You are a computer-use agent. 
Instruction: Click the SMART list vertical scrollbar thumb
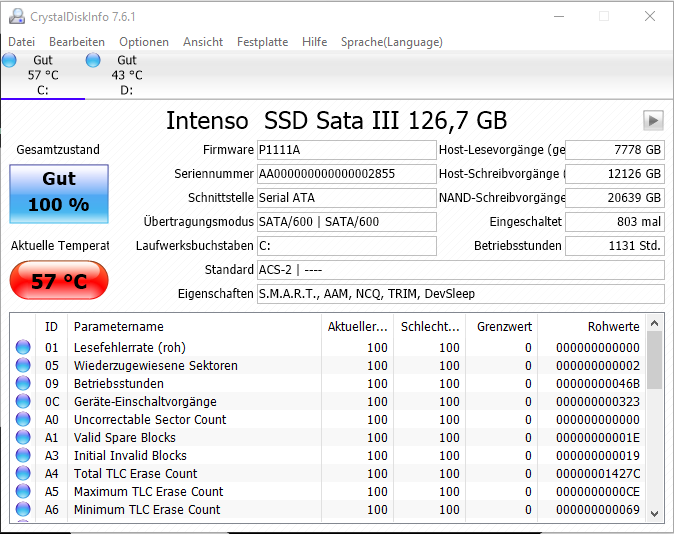click(x=655, y=360)
